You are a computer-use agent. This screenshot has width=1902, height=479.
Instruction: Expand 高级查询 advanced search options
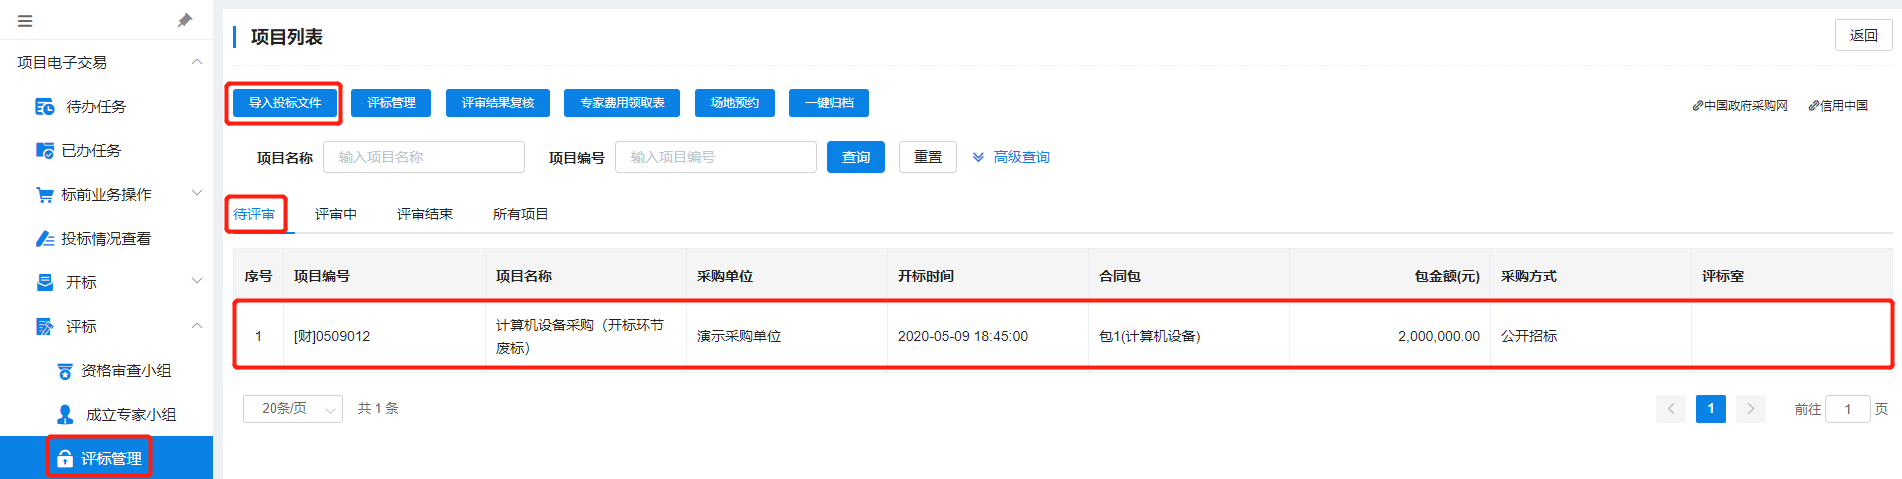pyautogui.click(x=1011, y=158)
